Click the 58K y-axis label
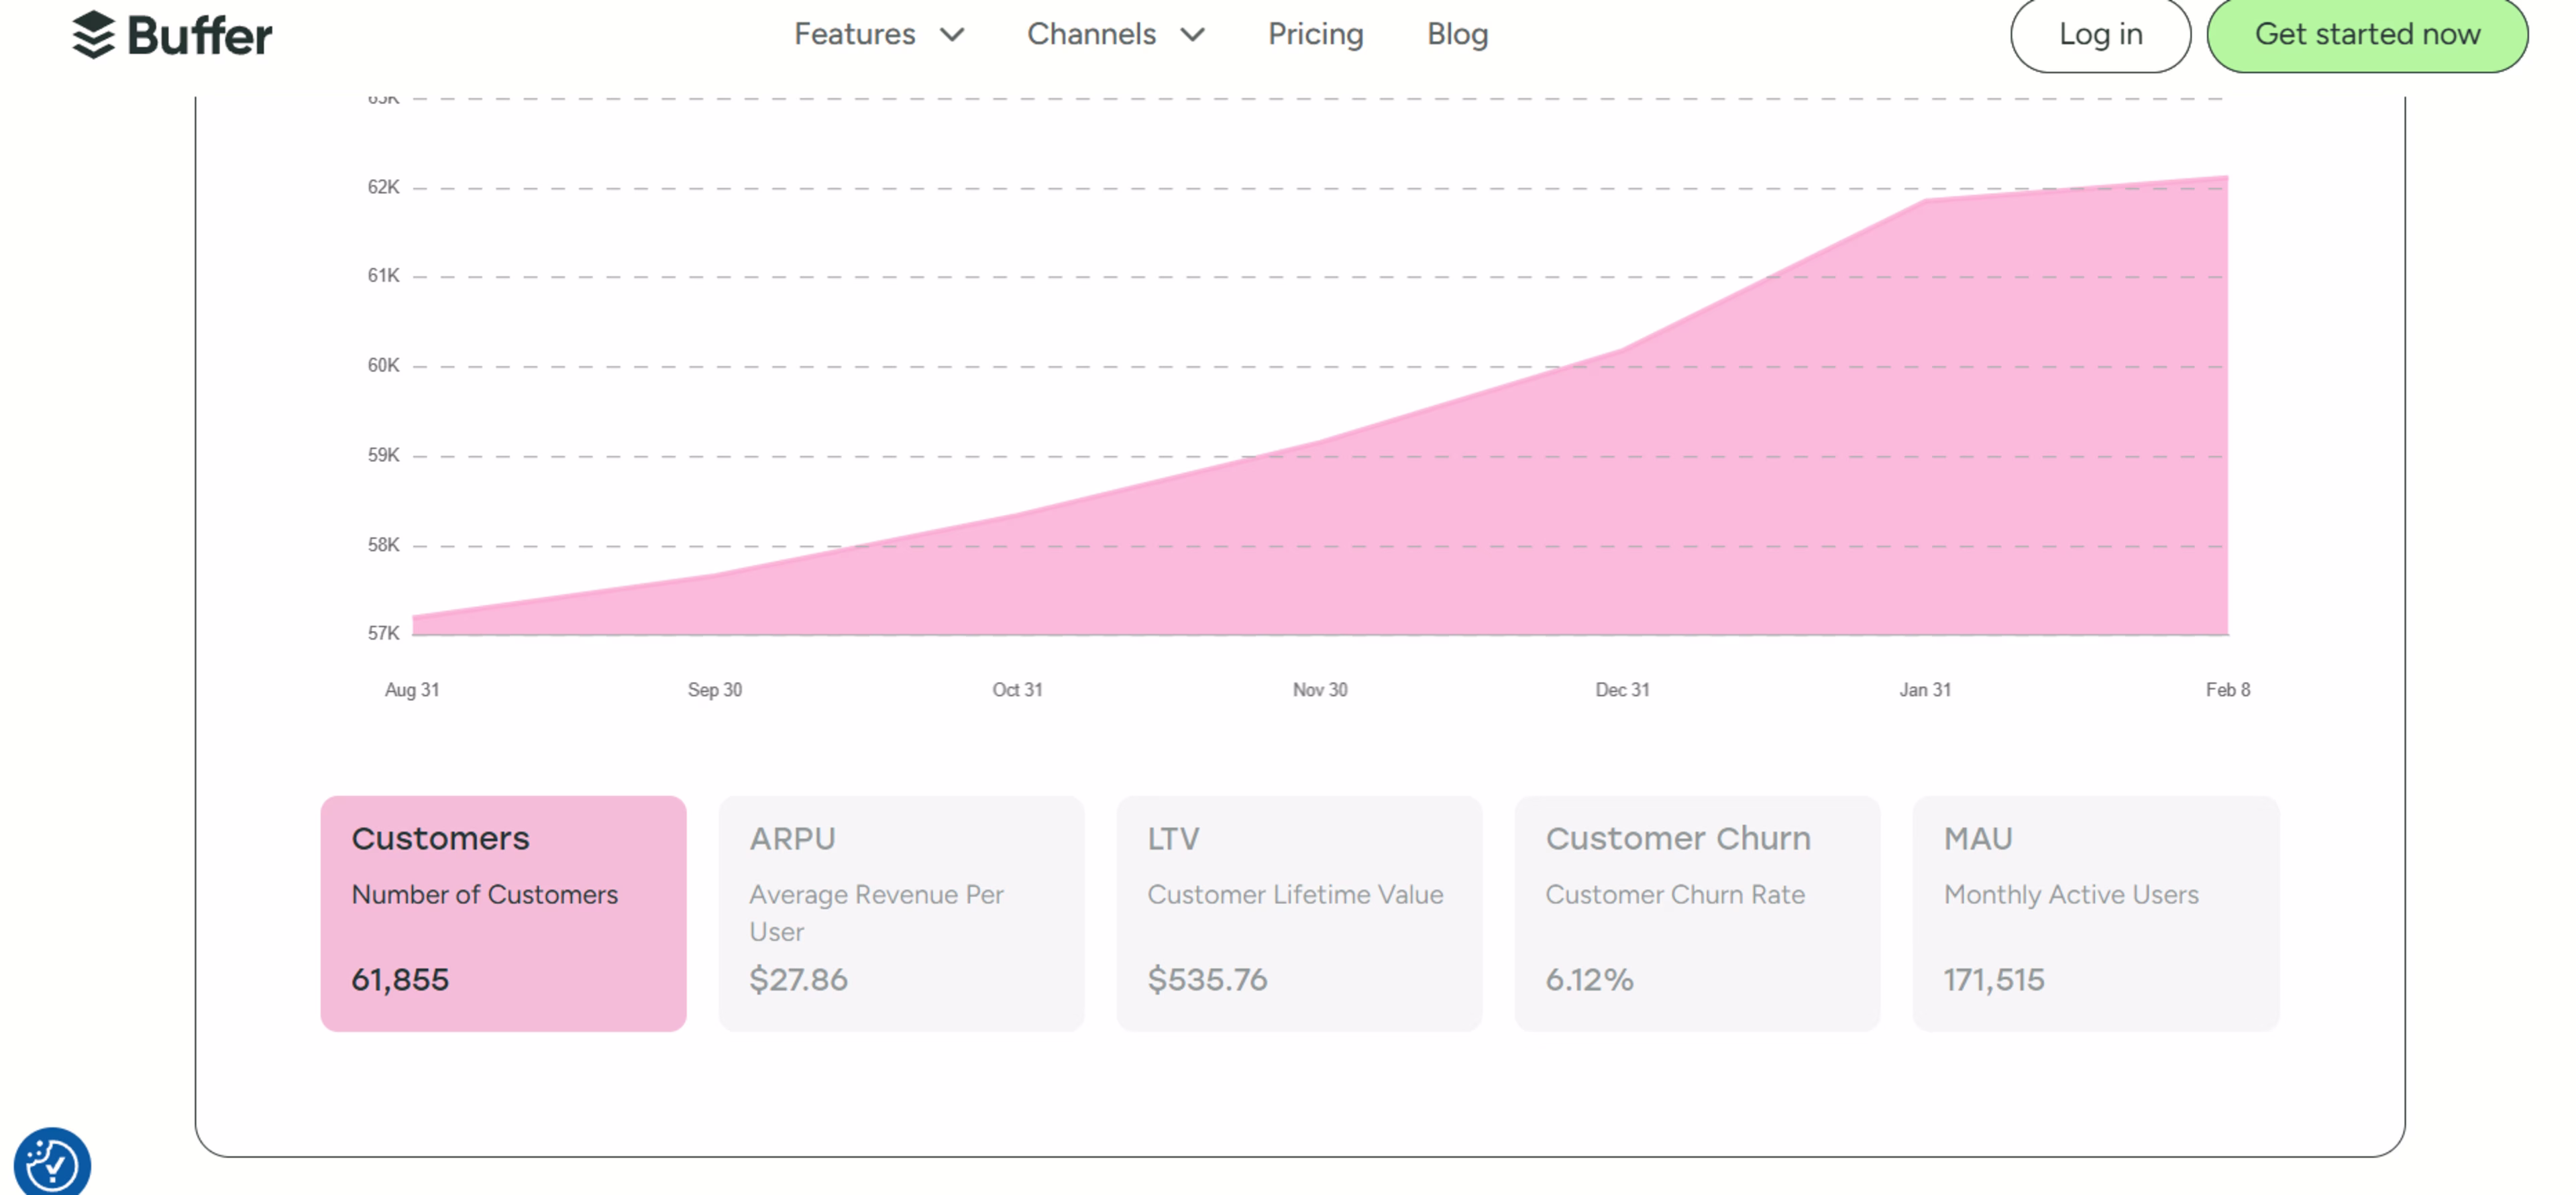Image resolution: width=2576 pixels, height=1195 pixels. [x=383, y=545]
